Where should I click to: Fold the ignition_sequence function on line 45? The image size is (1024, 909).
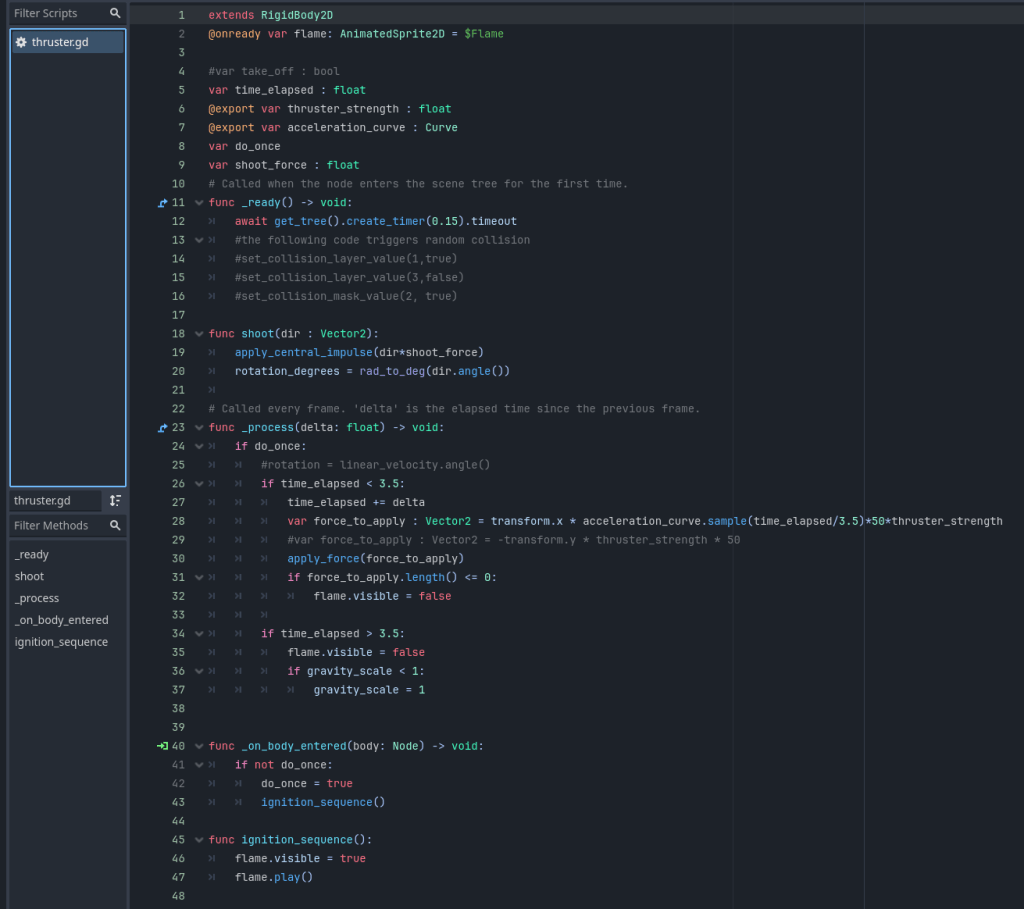point(199,840)
